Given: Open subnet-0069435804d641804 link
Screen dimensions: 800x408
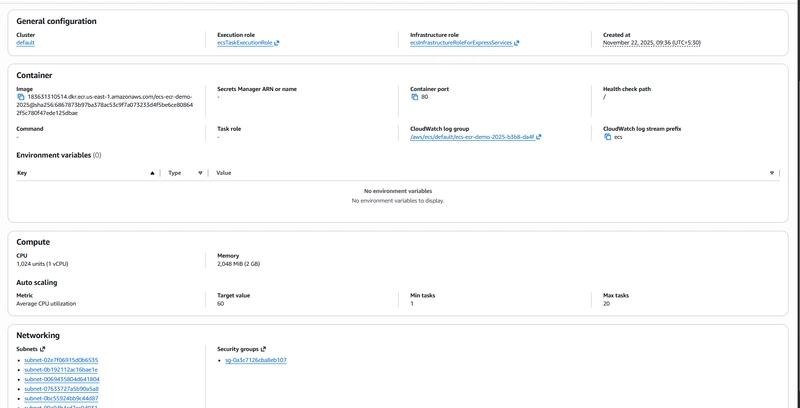Looking at the screenshot, I should (61, 379).
